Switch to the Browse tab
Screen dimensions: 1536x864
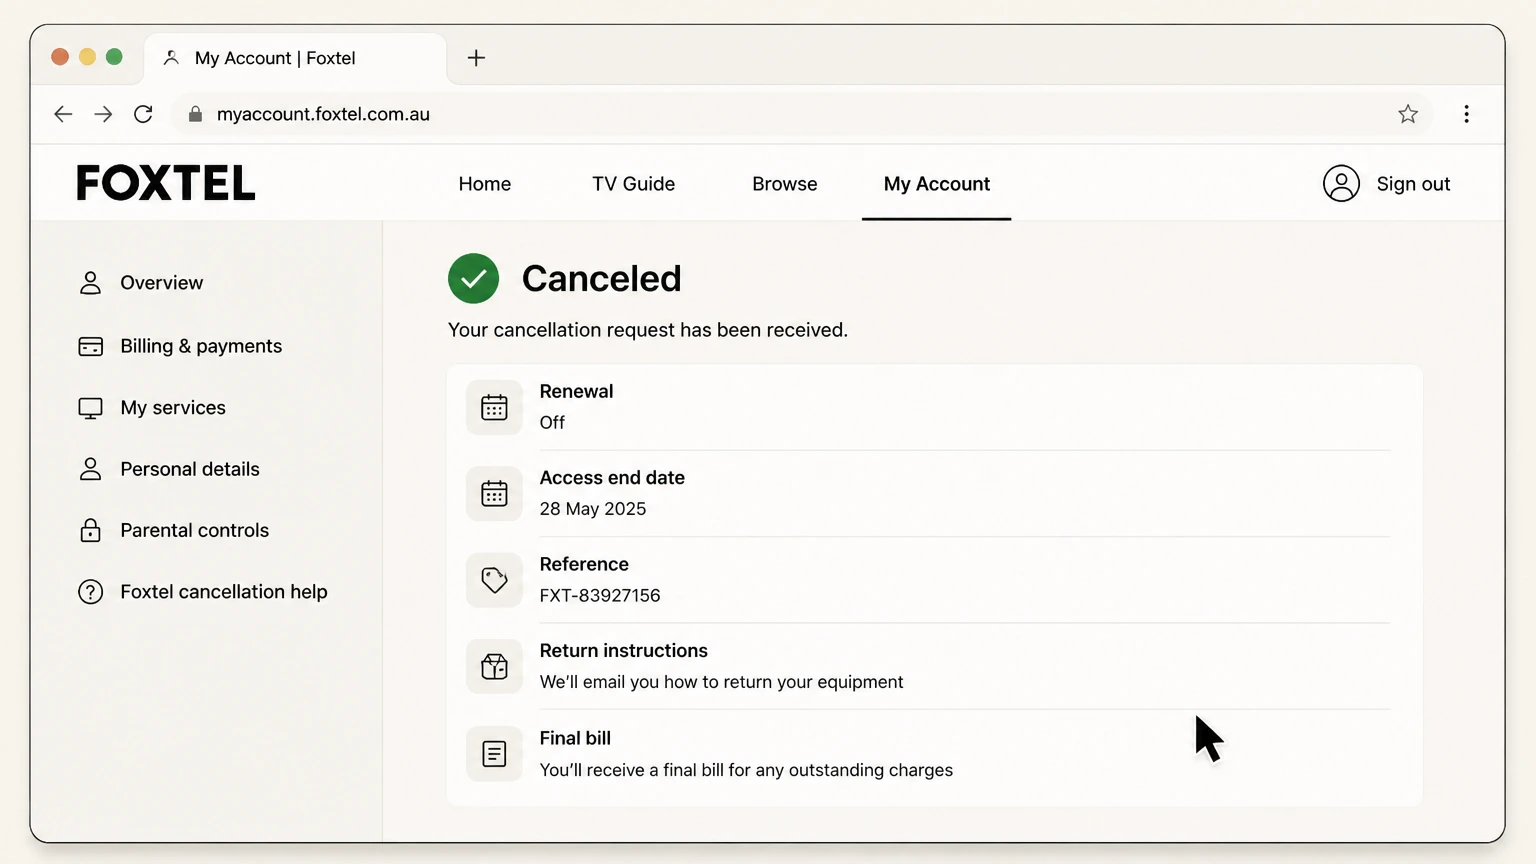point(785,184)
